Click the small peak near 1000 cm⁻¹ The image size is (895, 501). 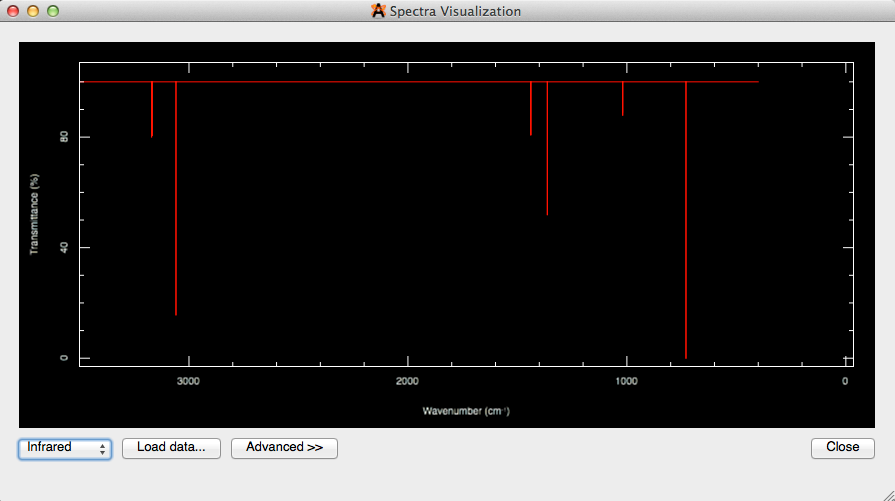point(623,99)
